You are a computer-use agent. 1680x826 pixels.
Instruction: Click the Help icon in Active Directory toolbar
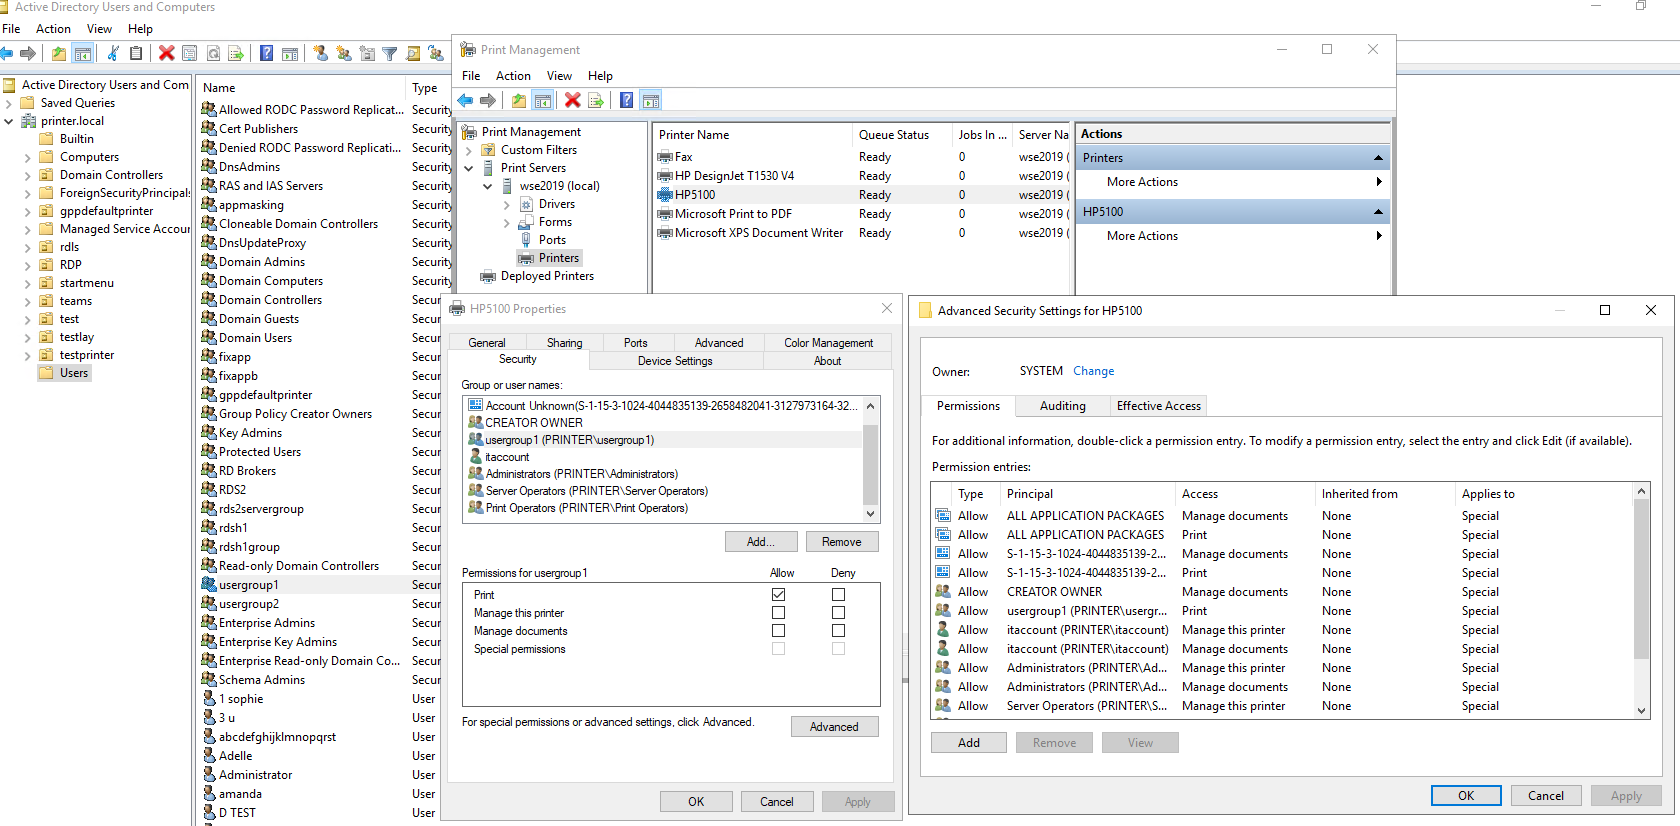(x=266, y=53)
